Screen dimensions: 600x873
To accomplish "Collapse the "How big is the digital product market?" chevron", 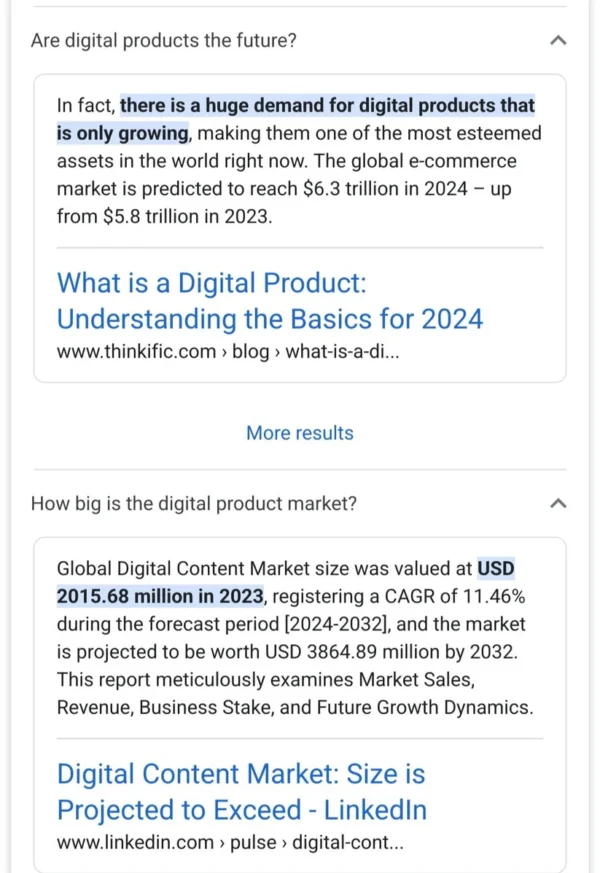I will click(559, 504).
